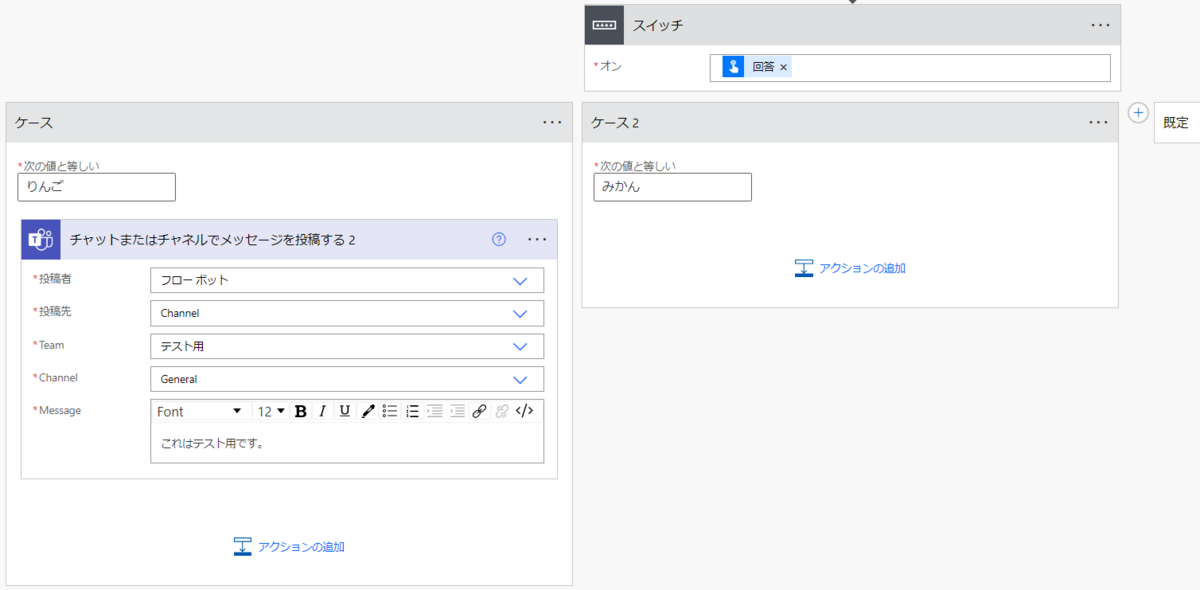
Task: Open the ケース card ellipsis menu
Action: pyautogui.click(x=553, y=122)
